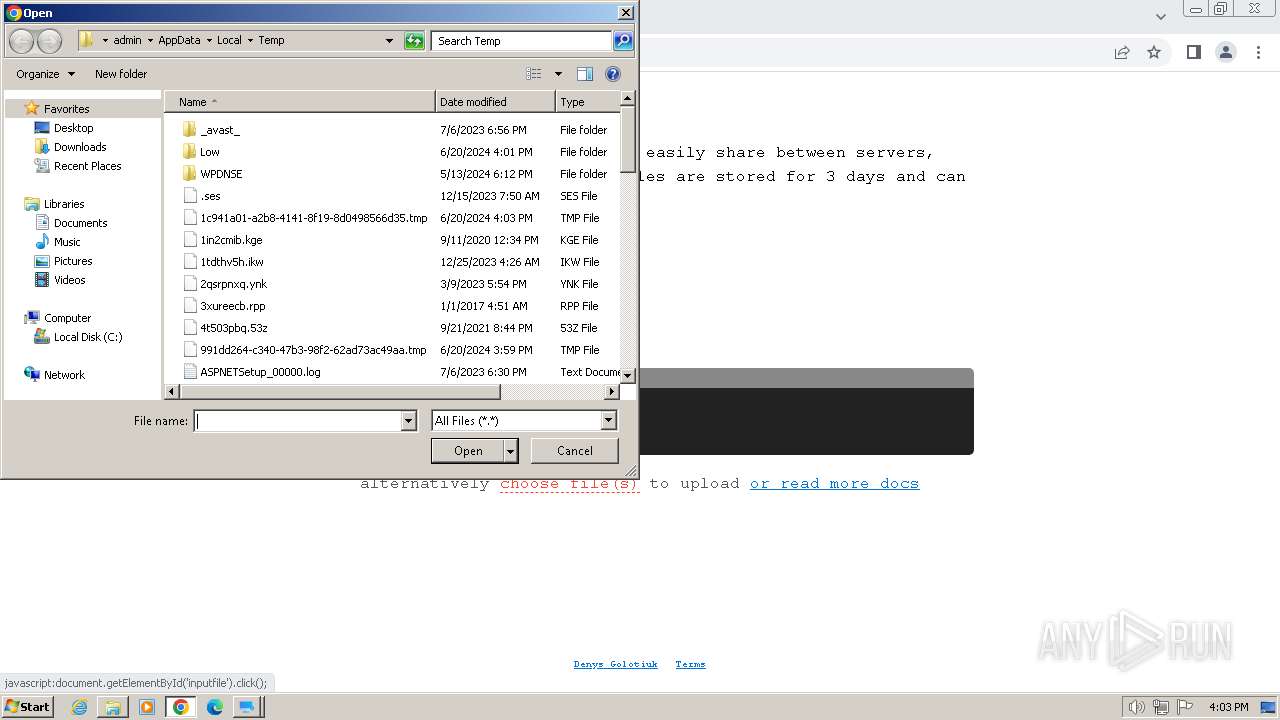The height and width of the screenshot is (720, 1280).
Task: Click the Search Temp box
Action: [x=522, y=41]
